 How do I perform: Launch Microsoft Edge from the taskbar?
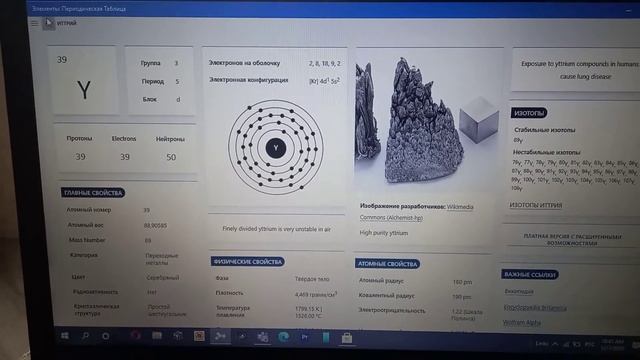click(283, 337)
